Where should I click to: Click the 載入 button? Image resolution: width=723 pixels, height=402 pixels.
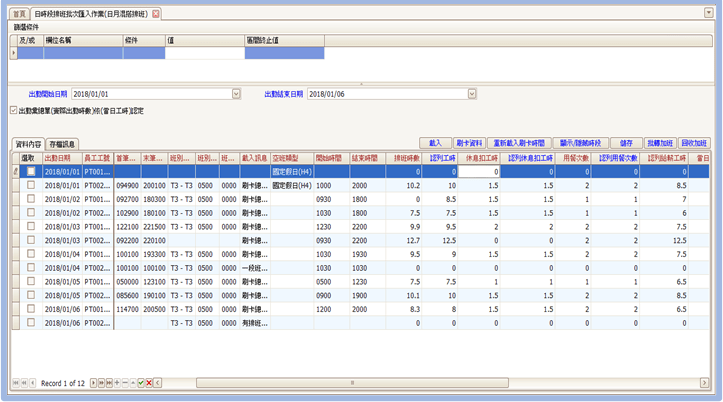pos(435,143)
